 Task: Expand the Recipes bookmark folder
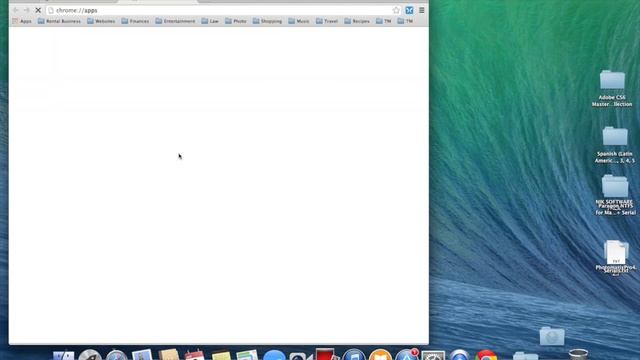[x=357, y=21]
